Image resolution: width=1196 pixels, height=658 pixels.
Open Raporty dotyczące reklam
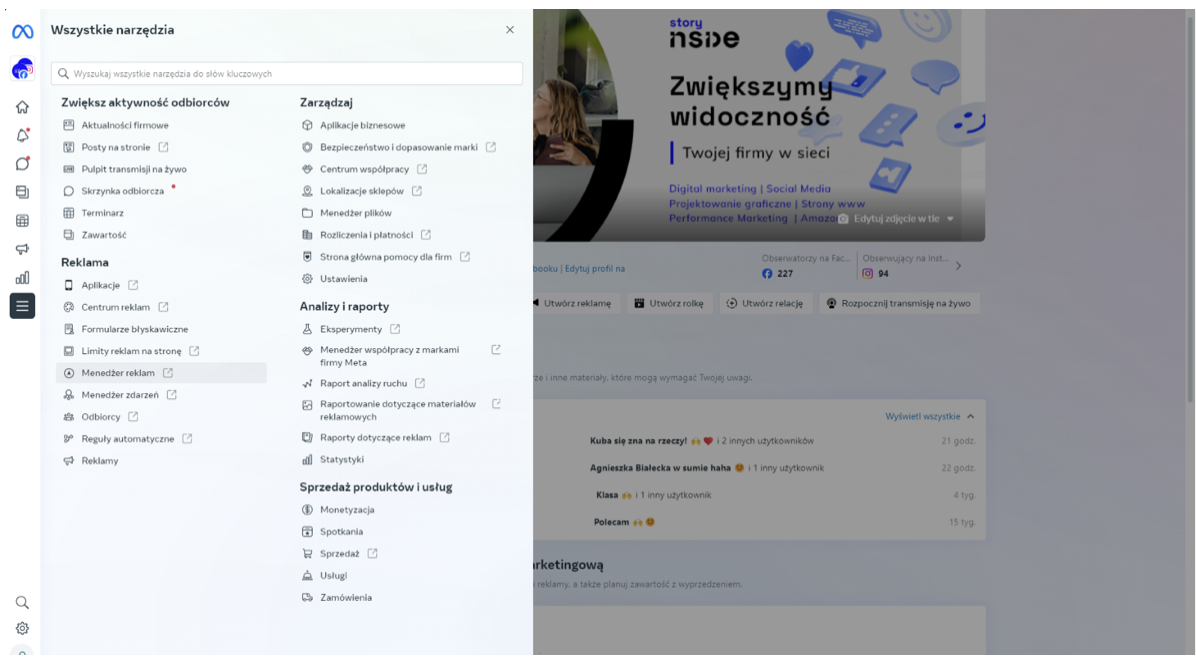pos(375,438)
